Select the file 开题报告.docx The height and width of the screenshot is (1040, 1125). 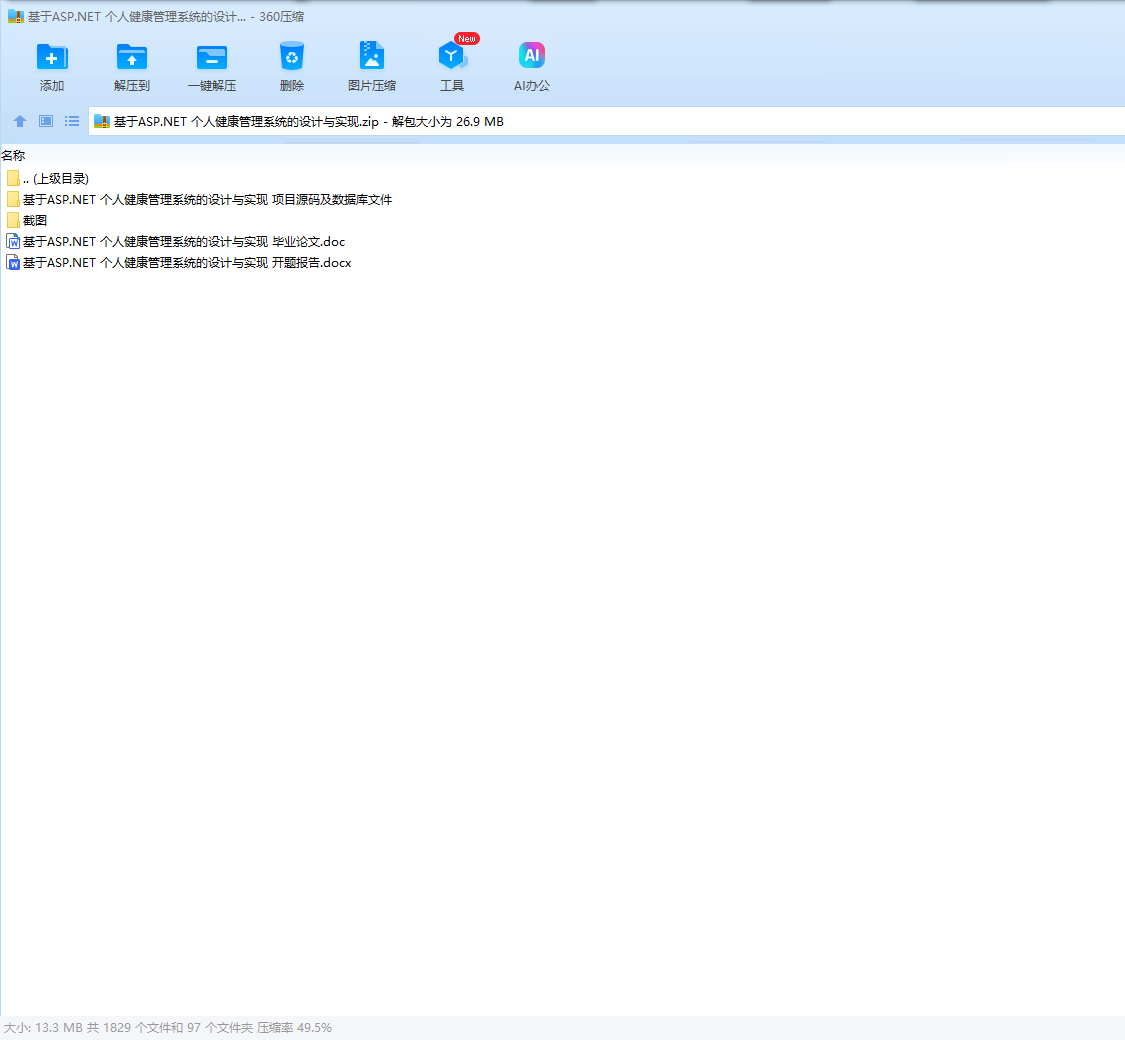click(x=187, y=263)
